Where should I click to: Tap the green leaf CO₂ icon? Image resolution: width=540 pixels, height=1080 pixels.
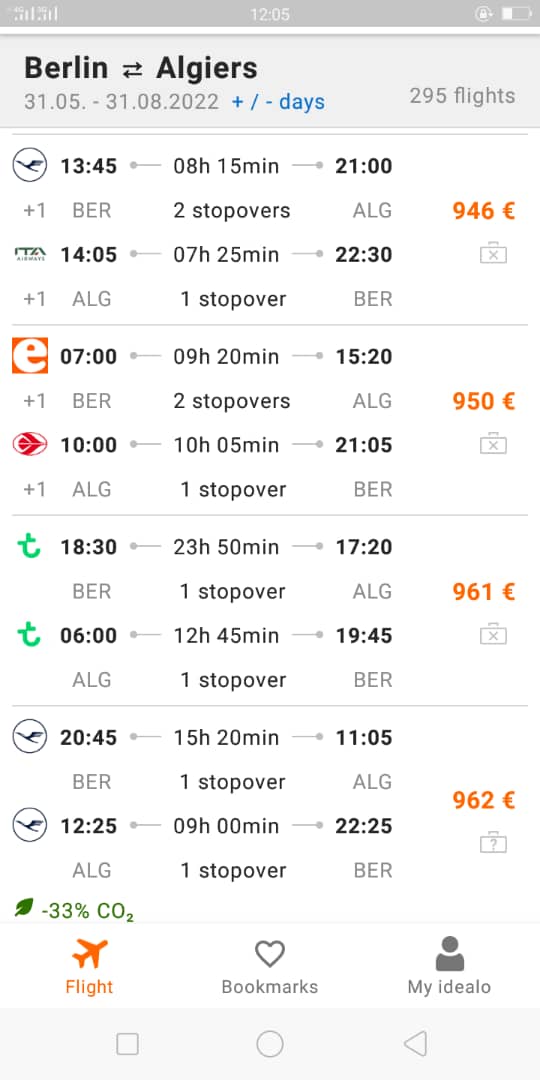click(24, 907)
